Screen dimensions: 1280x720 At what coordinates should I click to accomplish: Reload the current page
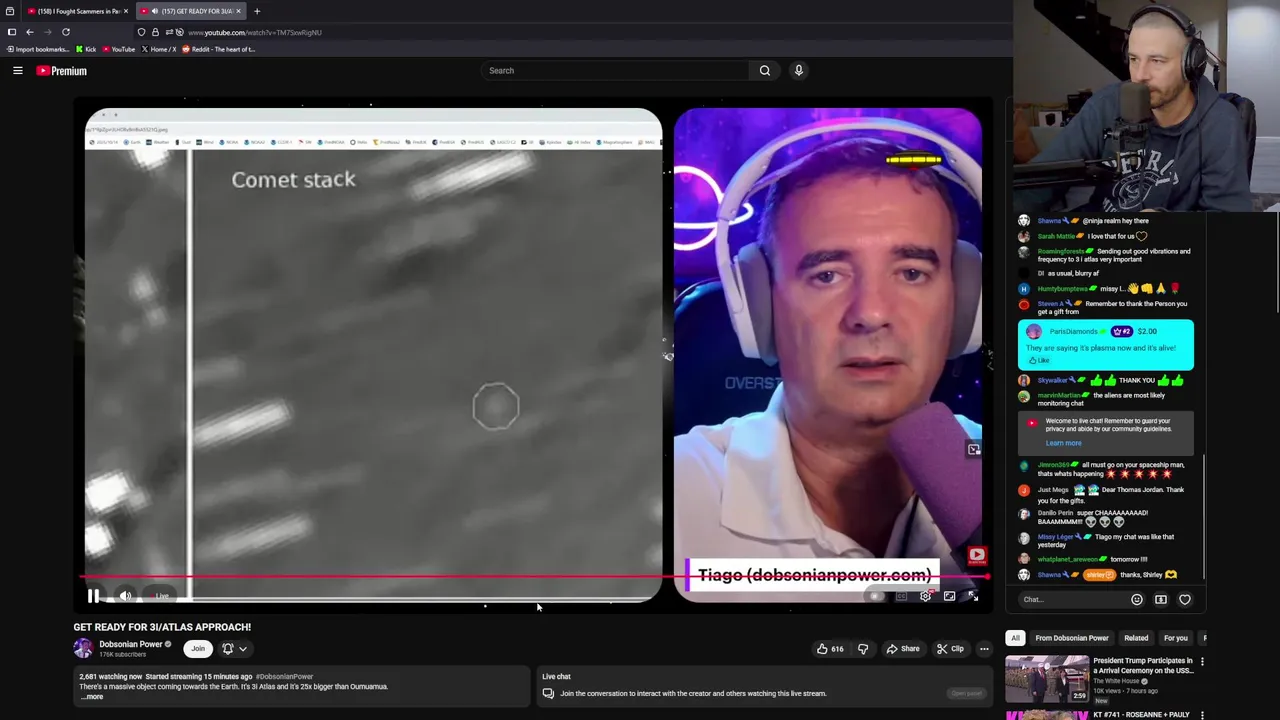66,32
